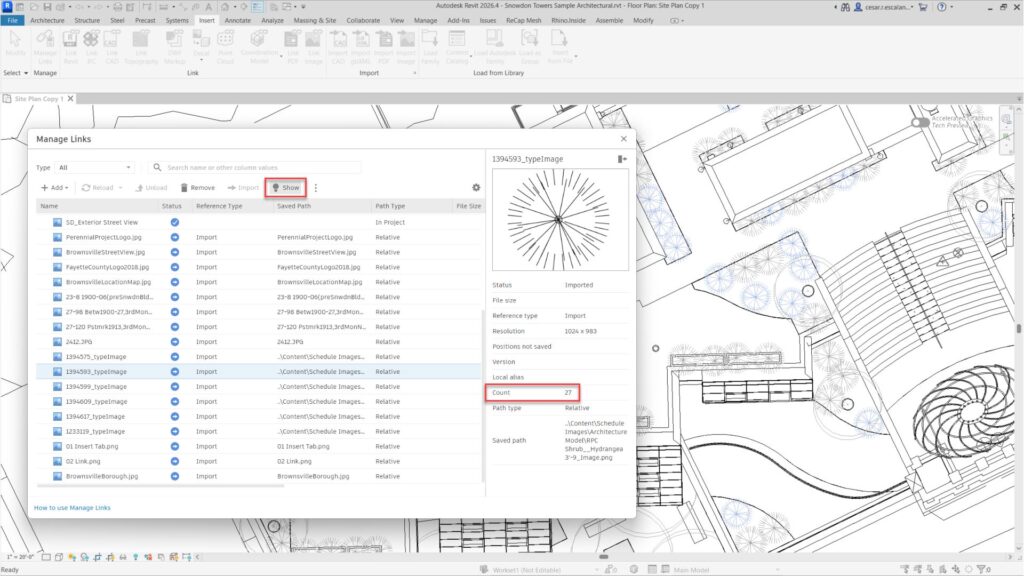Image resolution: width=1024 pixels, height=576 pixels.
Task: Switch to the Annotate ribbon tab
Action: point(238,20)
